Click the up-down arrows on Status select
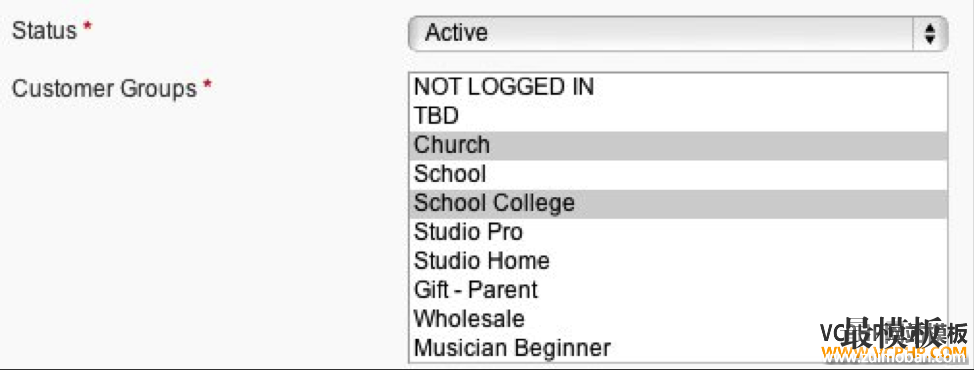Viewport: 974px width, 370px height. [930, 34]
